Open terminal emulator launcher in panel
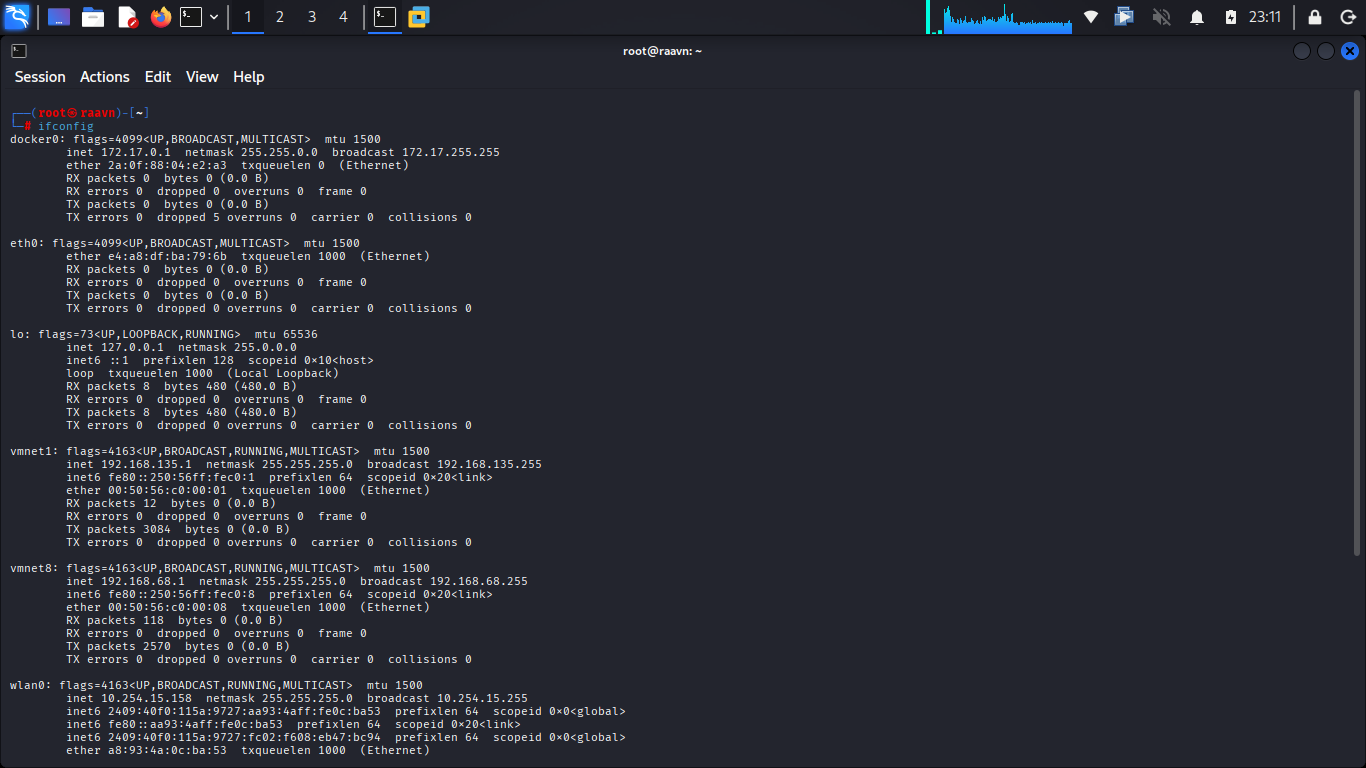Viewport: 1366px width, 768px height. 191,17
